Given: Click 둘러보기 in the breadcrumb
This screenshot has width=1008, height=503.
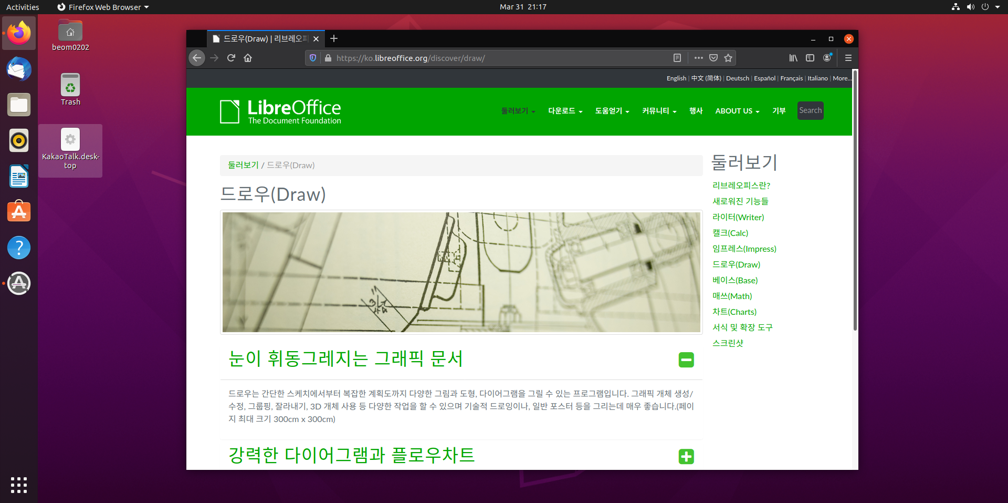Looking at the screenshot, I should [243, 165].
